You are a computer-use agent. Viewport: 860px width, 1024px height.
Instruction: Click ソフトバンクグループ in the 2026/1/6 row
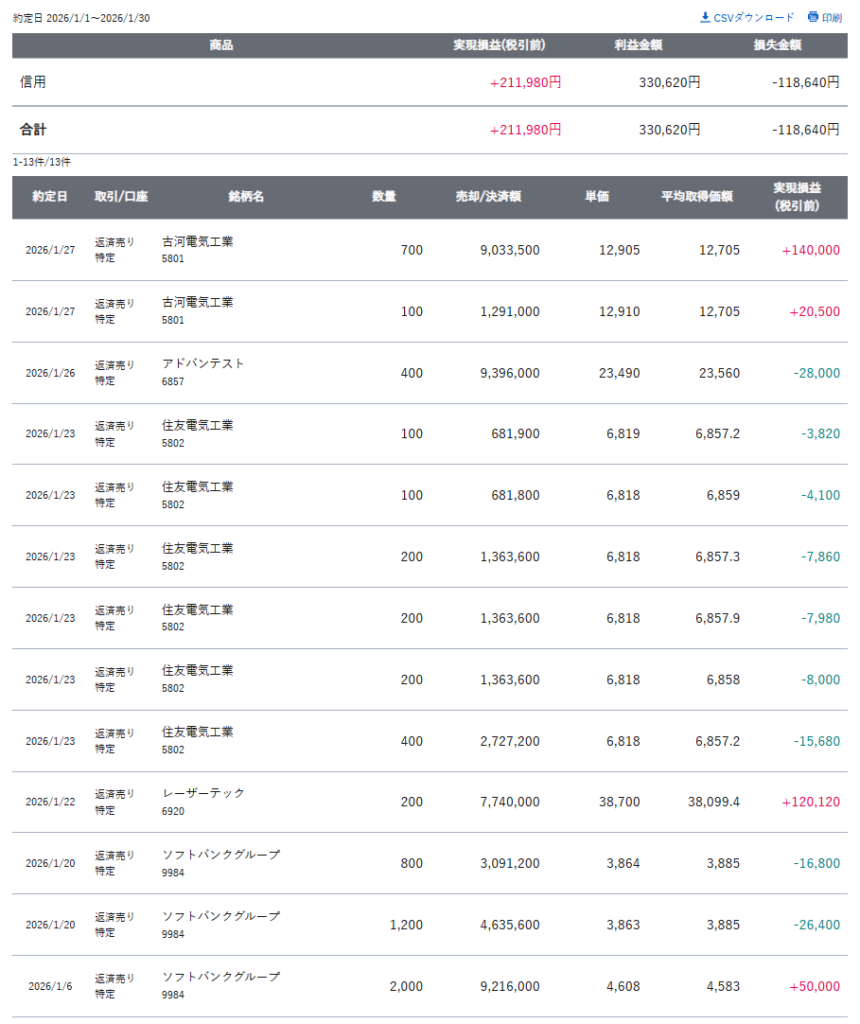tap(221, 977)
